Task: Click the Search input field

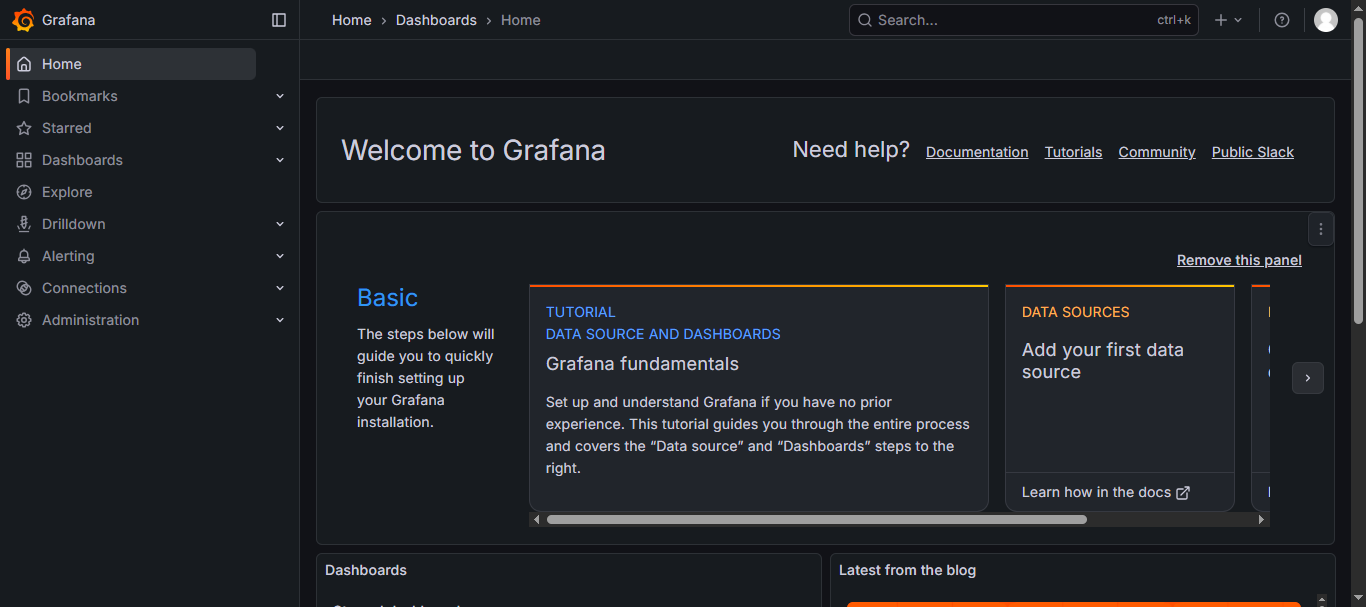Action: tap(1024, 20)
